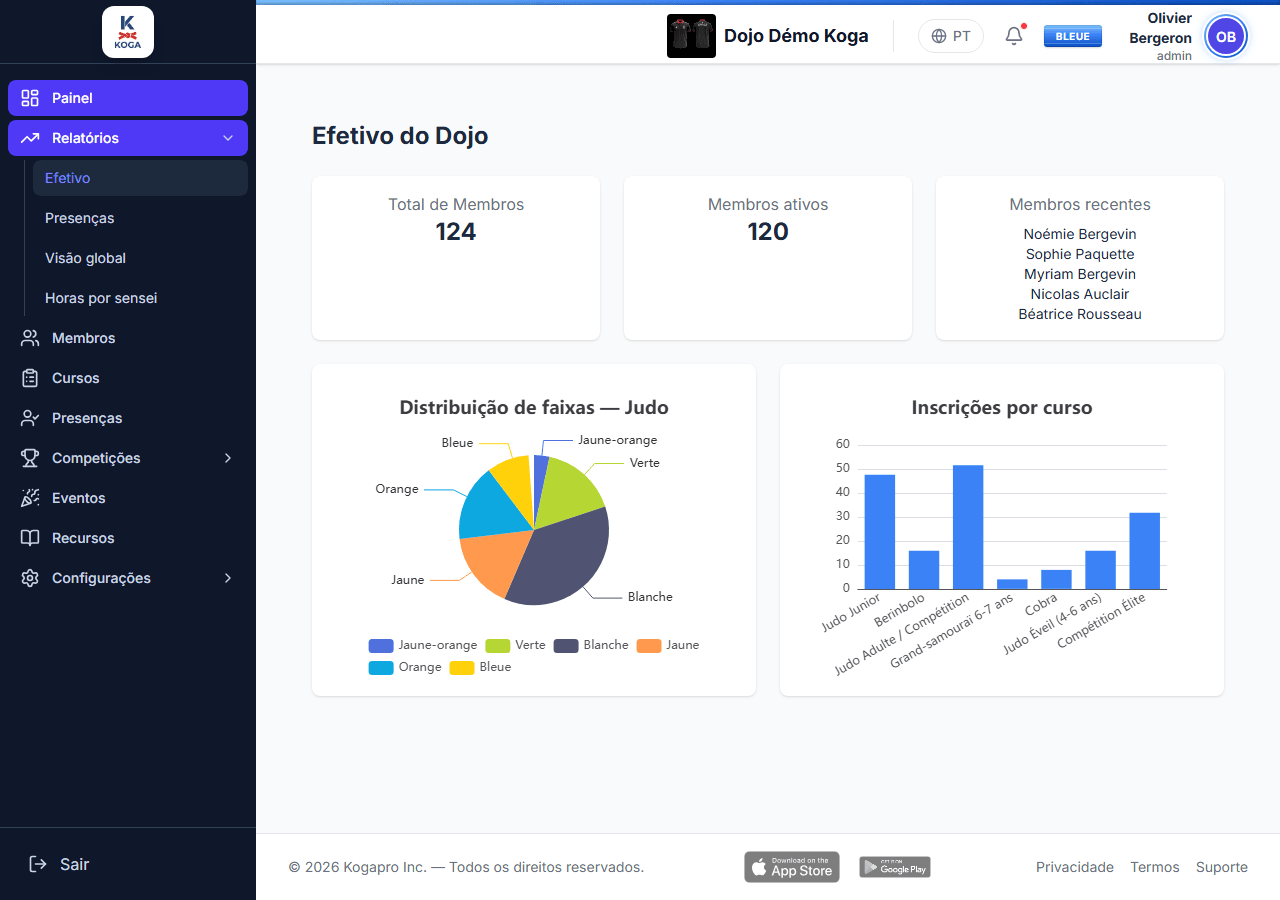
Task: Expand the Competições submenu chevron
Action: (x=228, y=458)
